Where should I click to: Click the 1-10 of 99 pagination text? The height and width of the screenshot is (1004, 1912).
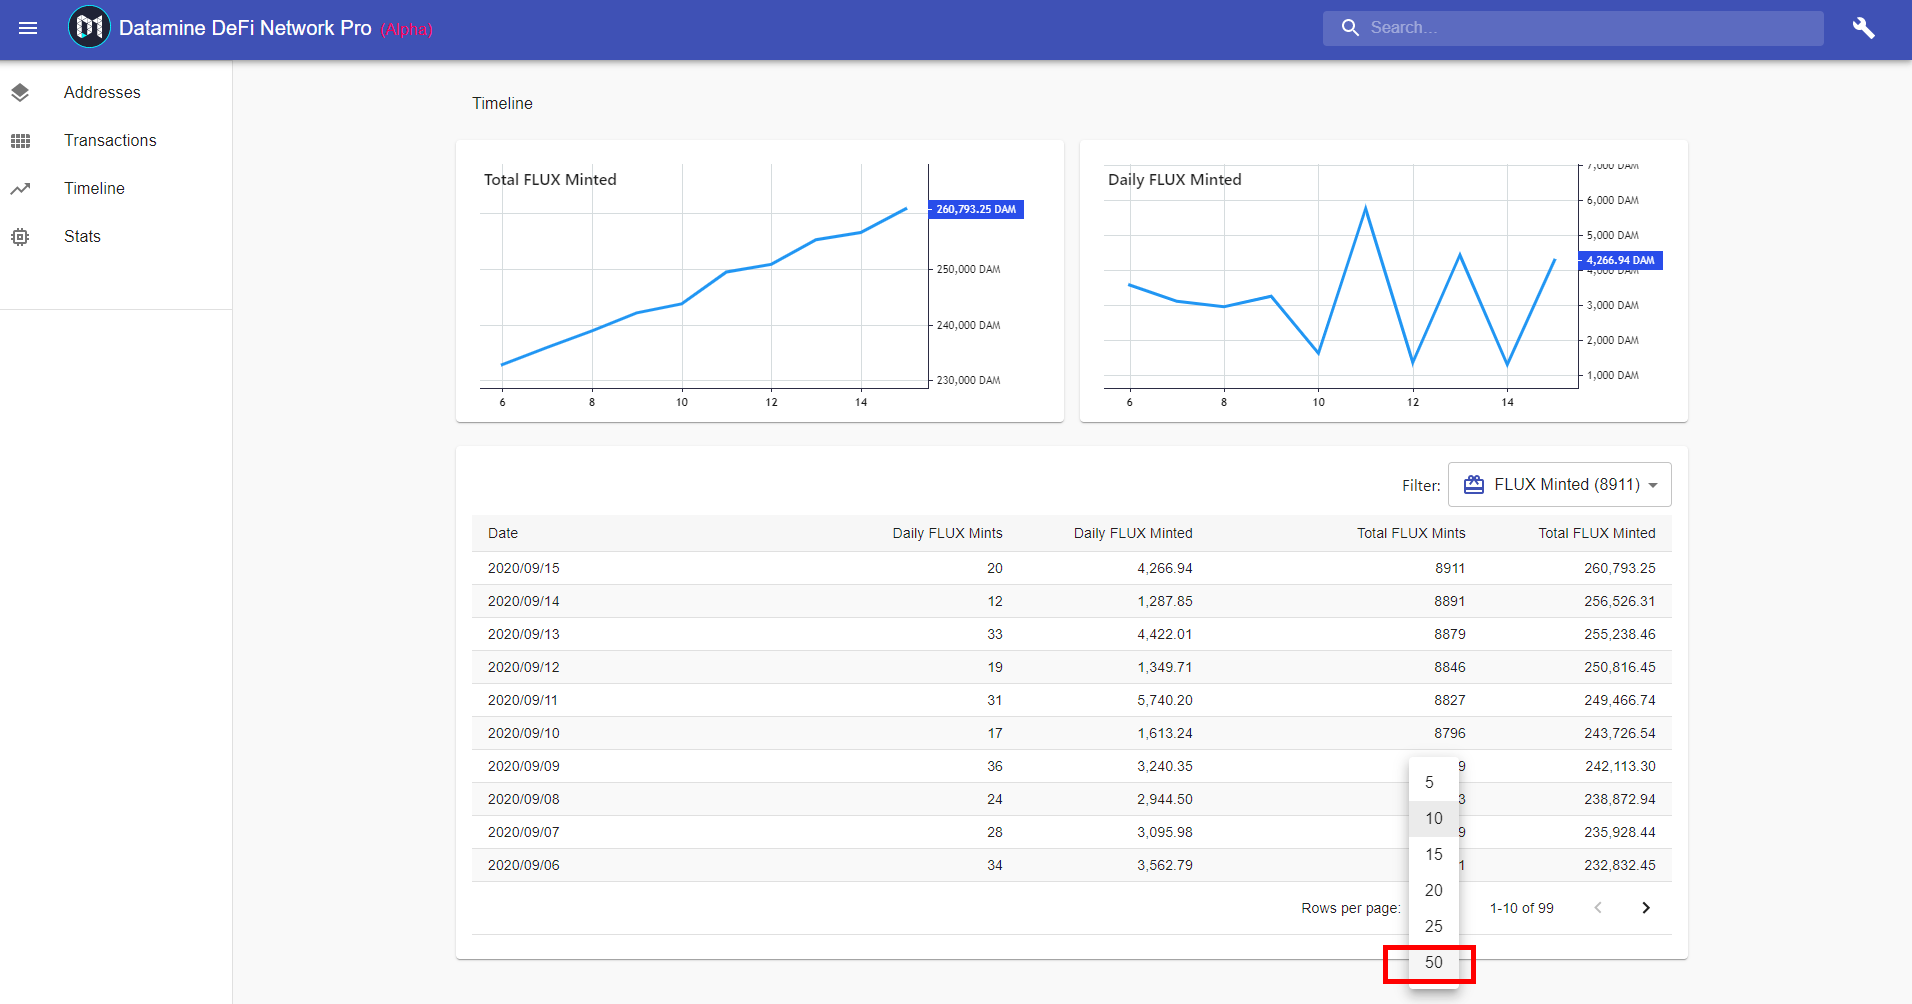point(1522,908)
